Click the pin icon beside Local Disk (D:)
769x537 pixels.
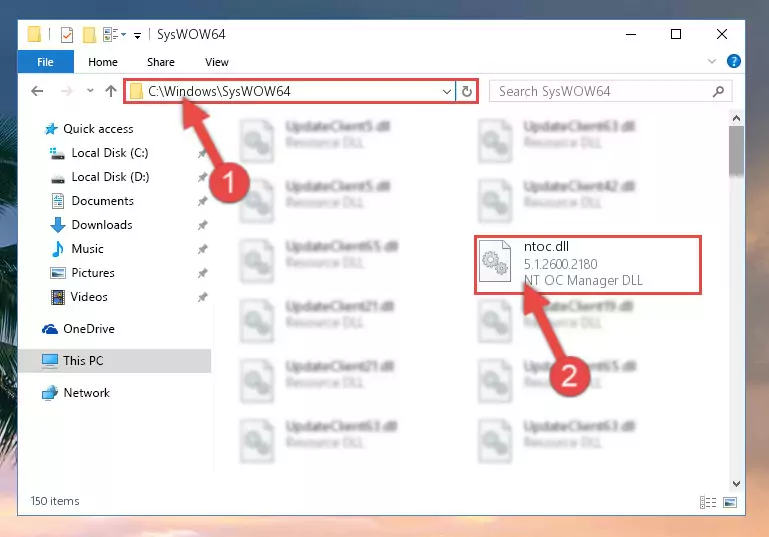click(202, 177)
